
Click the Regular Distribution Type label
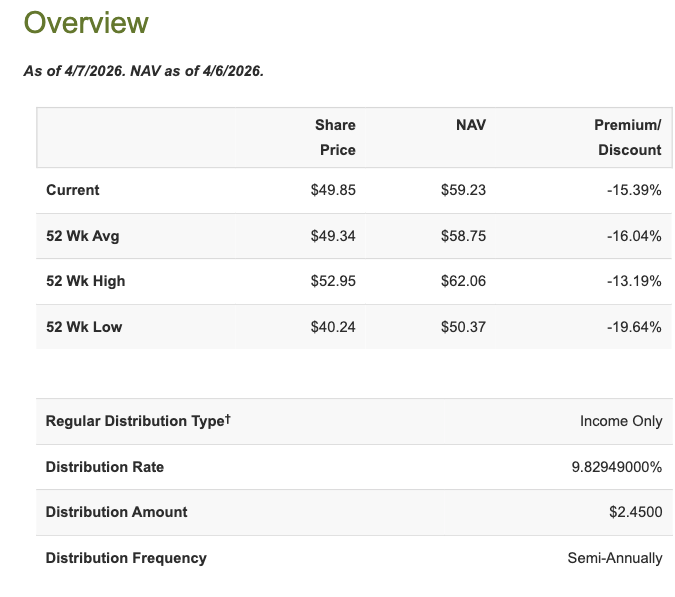134,421
